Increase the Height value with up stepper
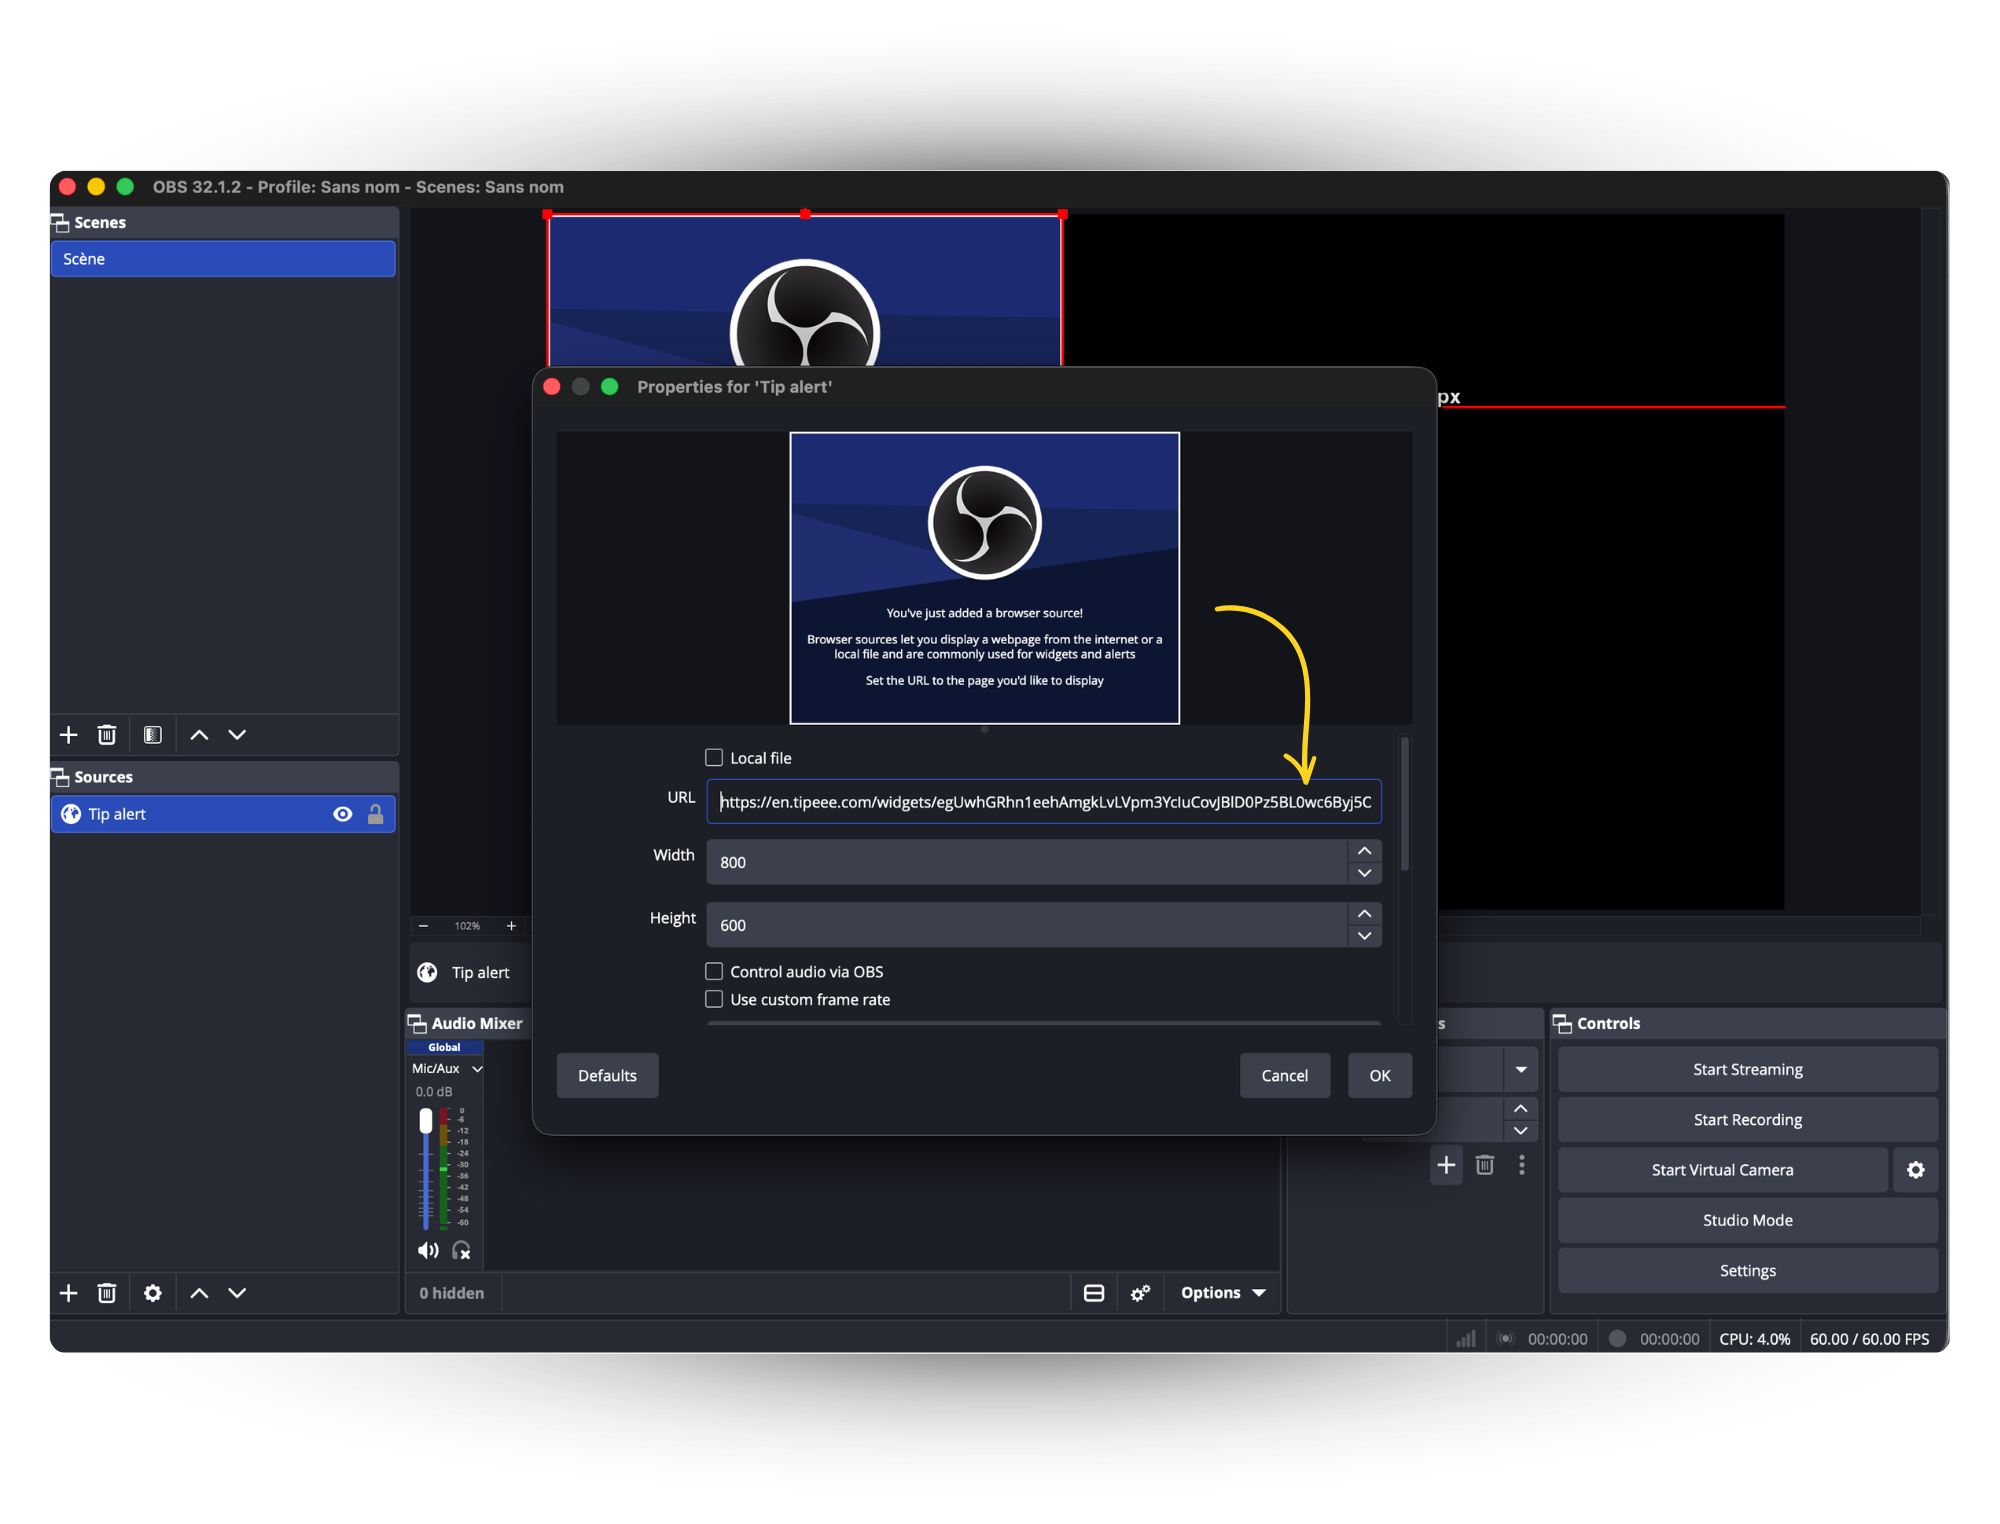2000x1524 pixels. tap(1365, 914)
